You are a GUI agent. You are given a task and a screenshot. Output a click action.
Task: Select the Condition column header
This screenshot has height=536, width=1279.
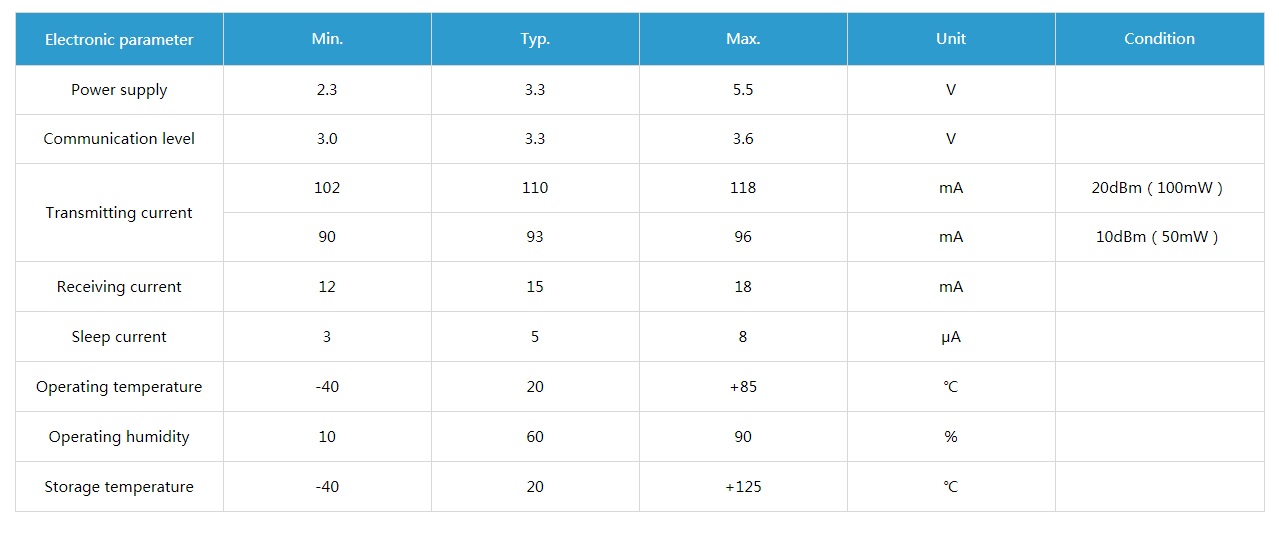[x=1159, y=39]
